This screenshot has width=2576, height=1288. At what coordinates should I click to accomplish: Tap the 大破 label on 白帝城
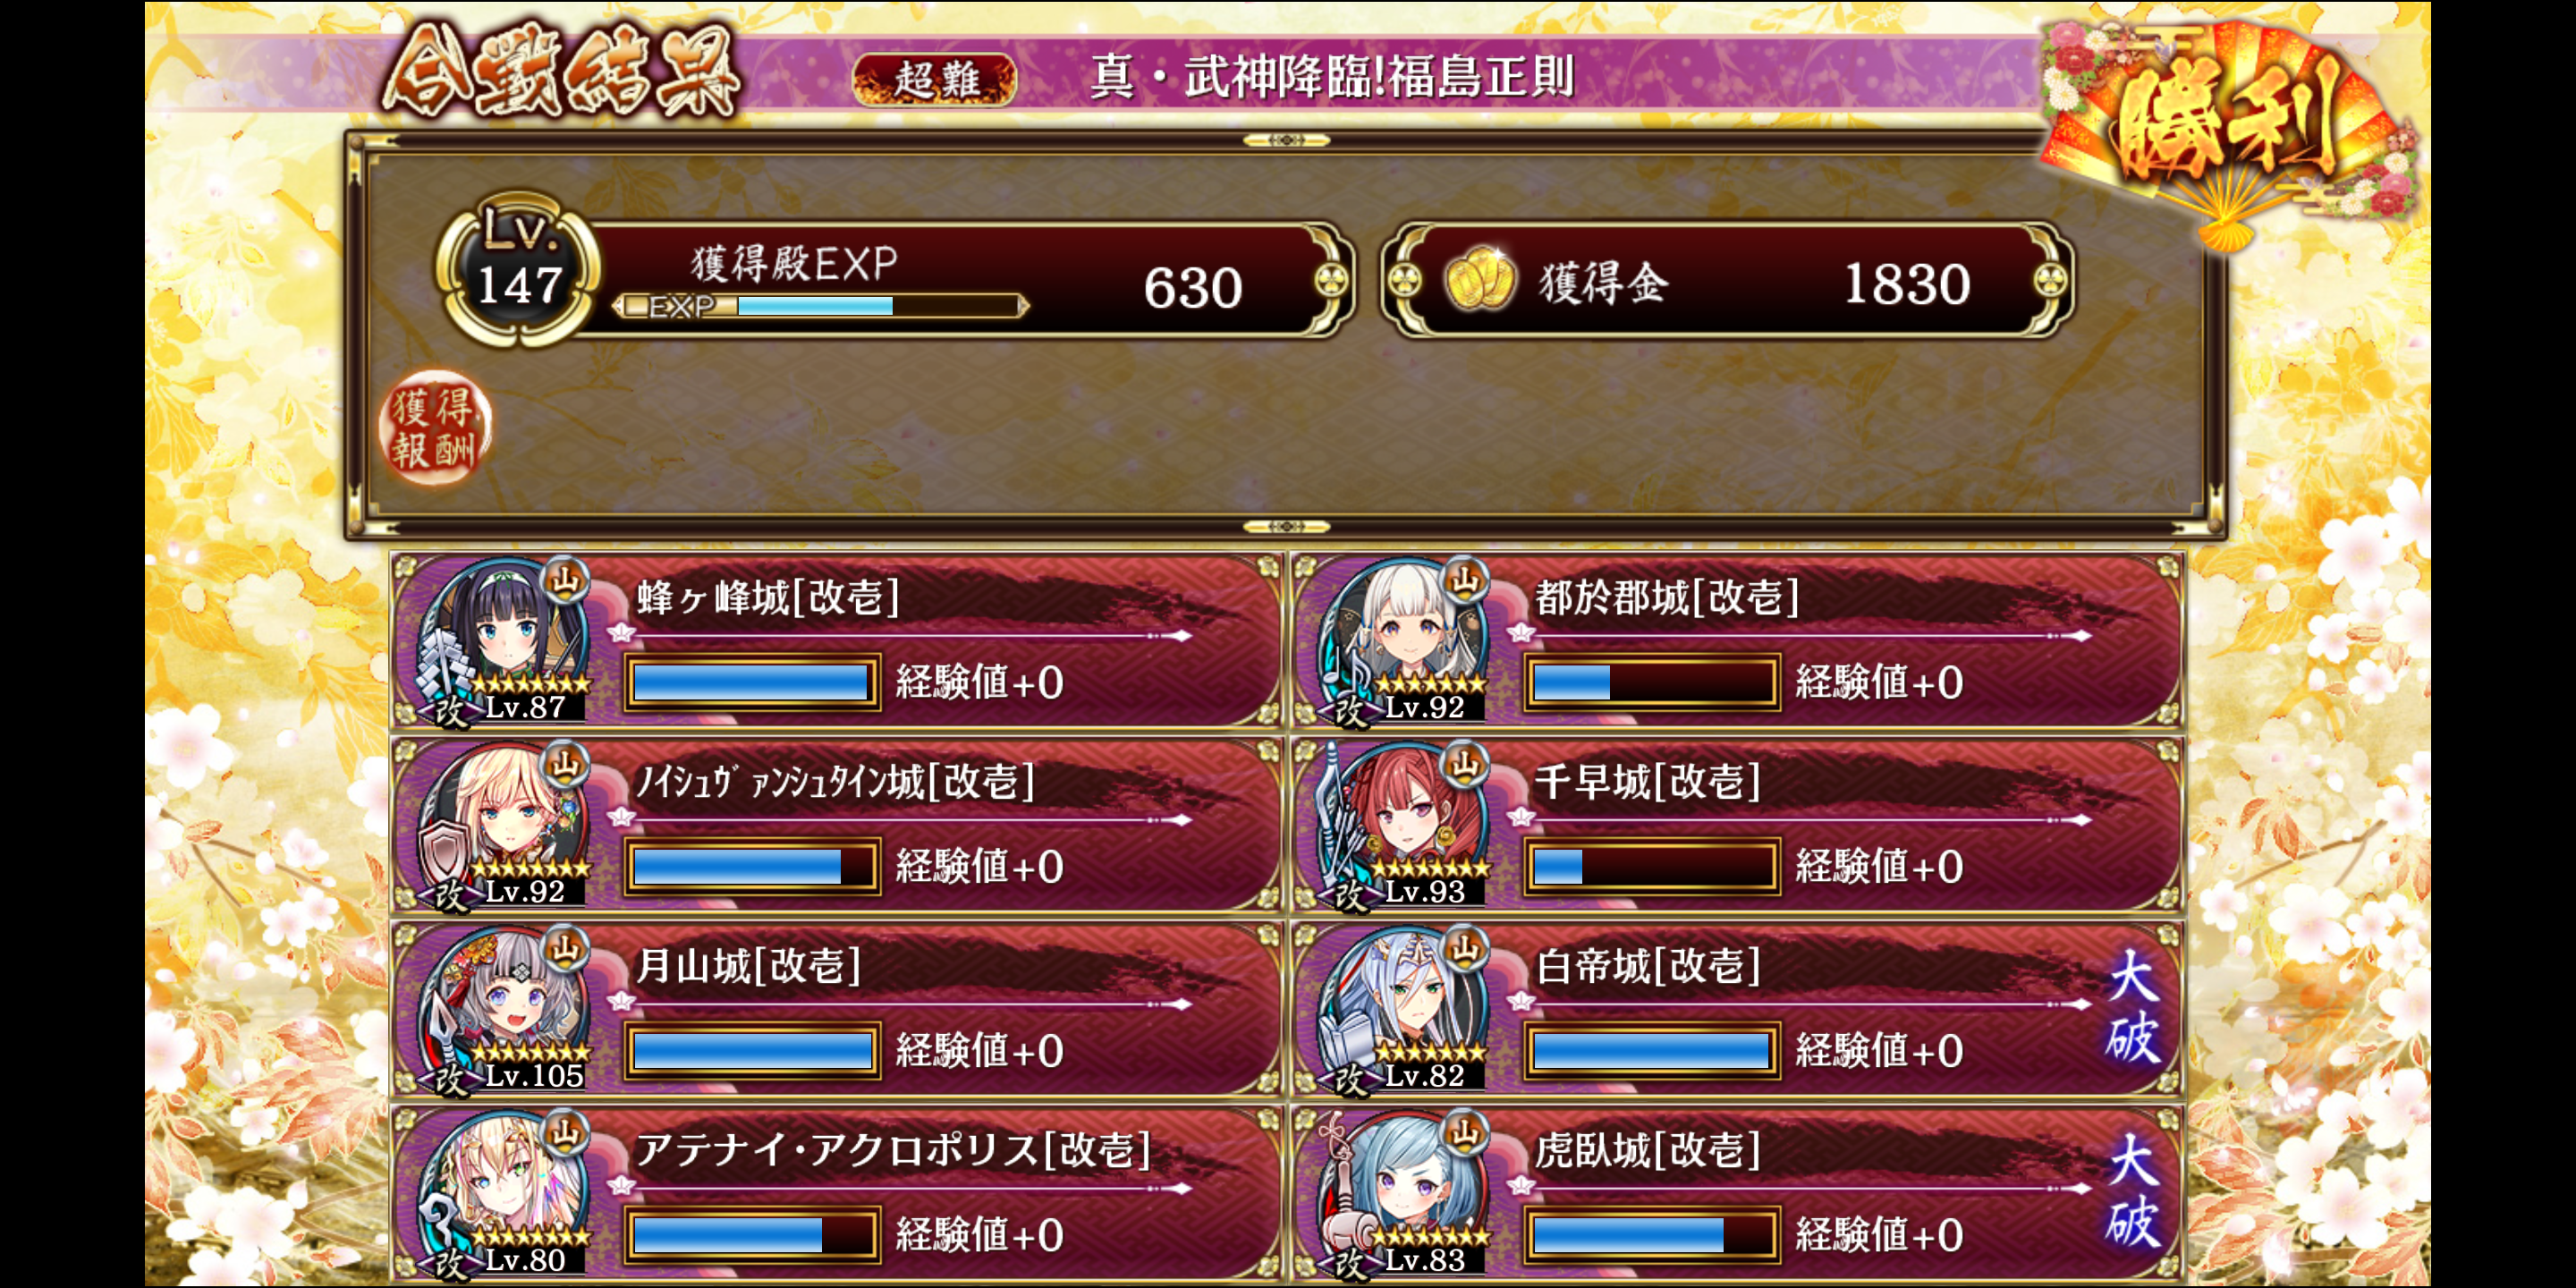2132,1007
